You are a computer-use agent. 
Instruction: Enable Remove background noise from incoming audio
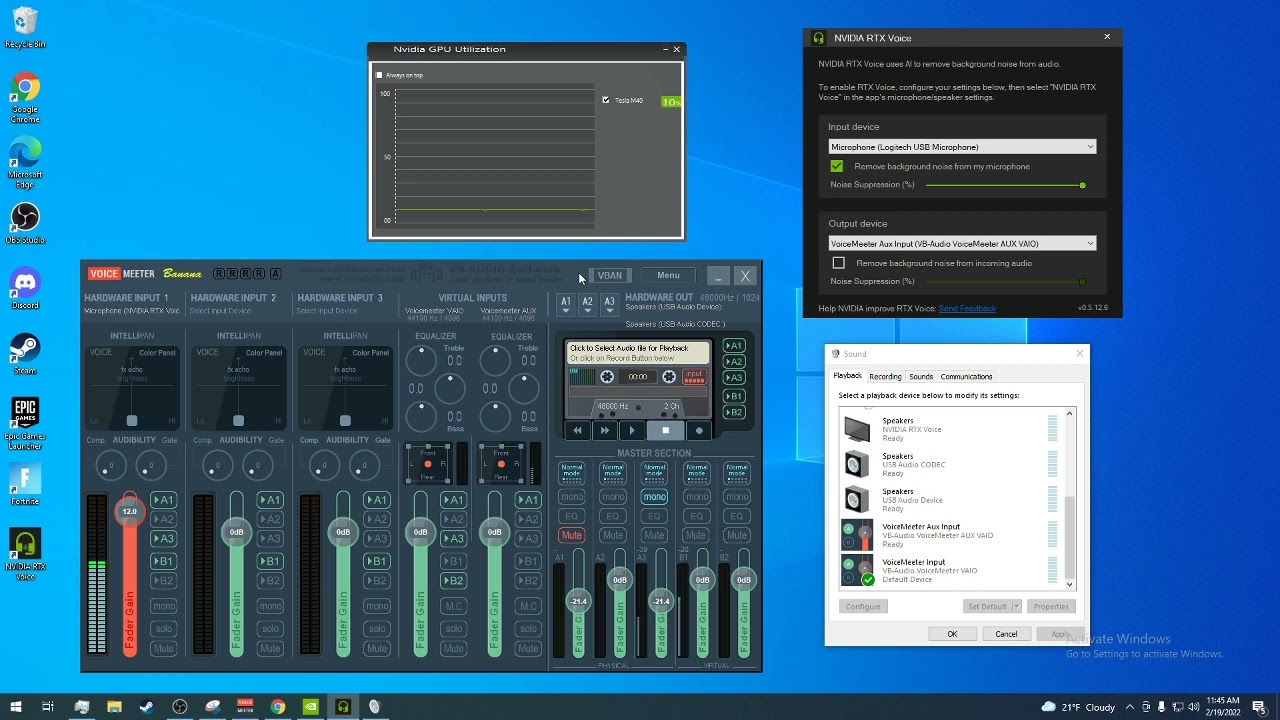click(x=838, y=263)
